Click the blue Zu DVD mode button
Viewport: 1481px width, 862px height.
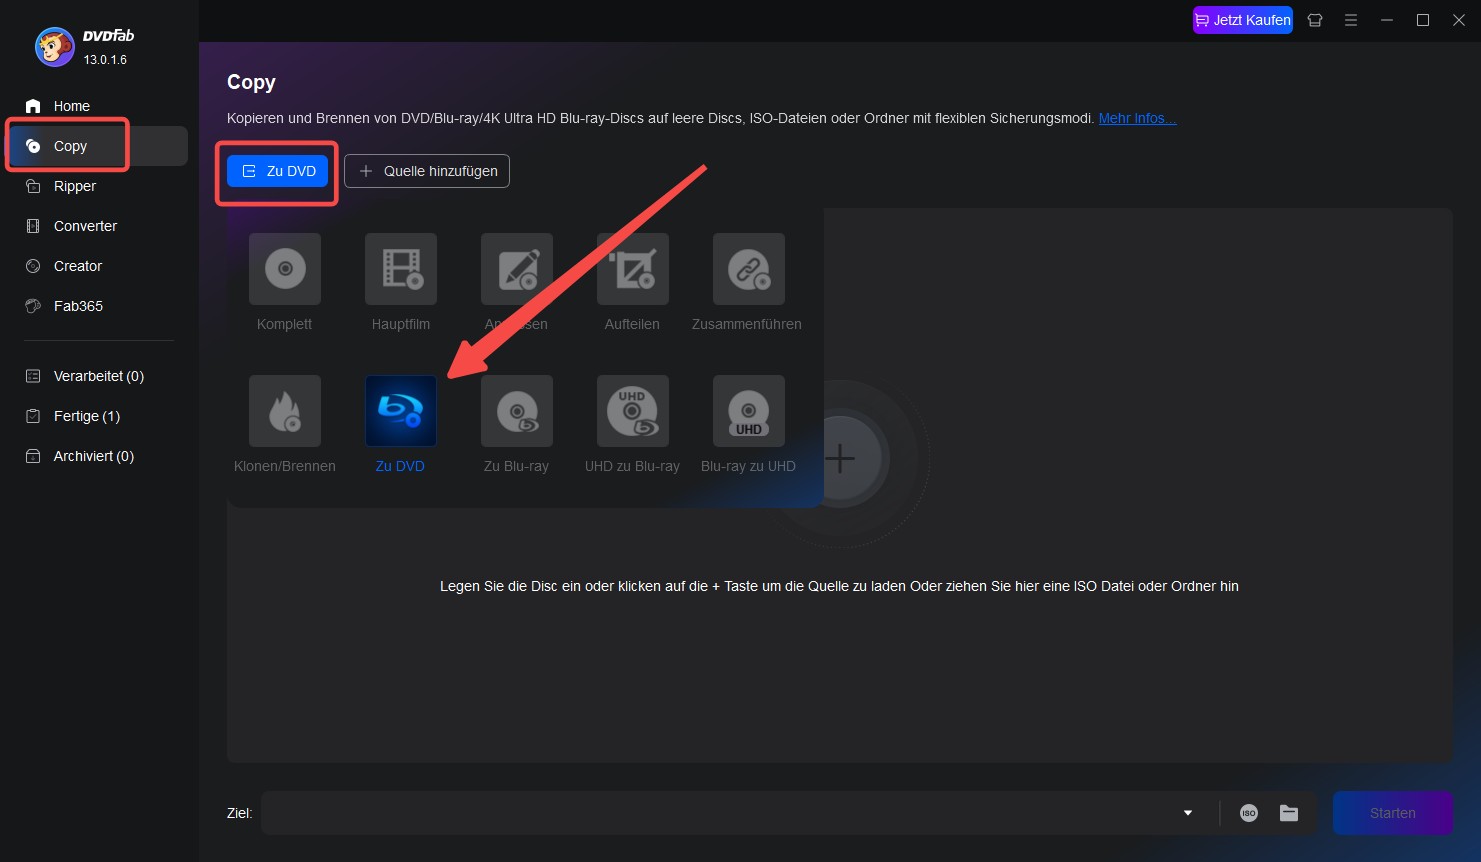(278, 171)
